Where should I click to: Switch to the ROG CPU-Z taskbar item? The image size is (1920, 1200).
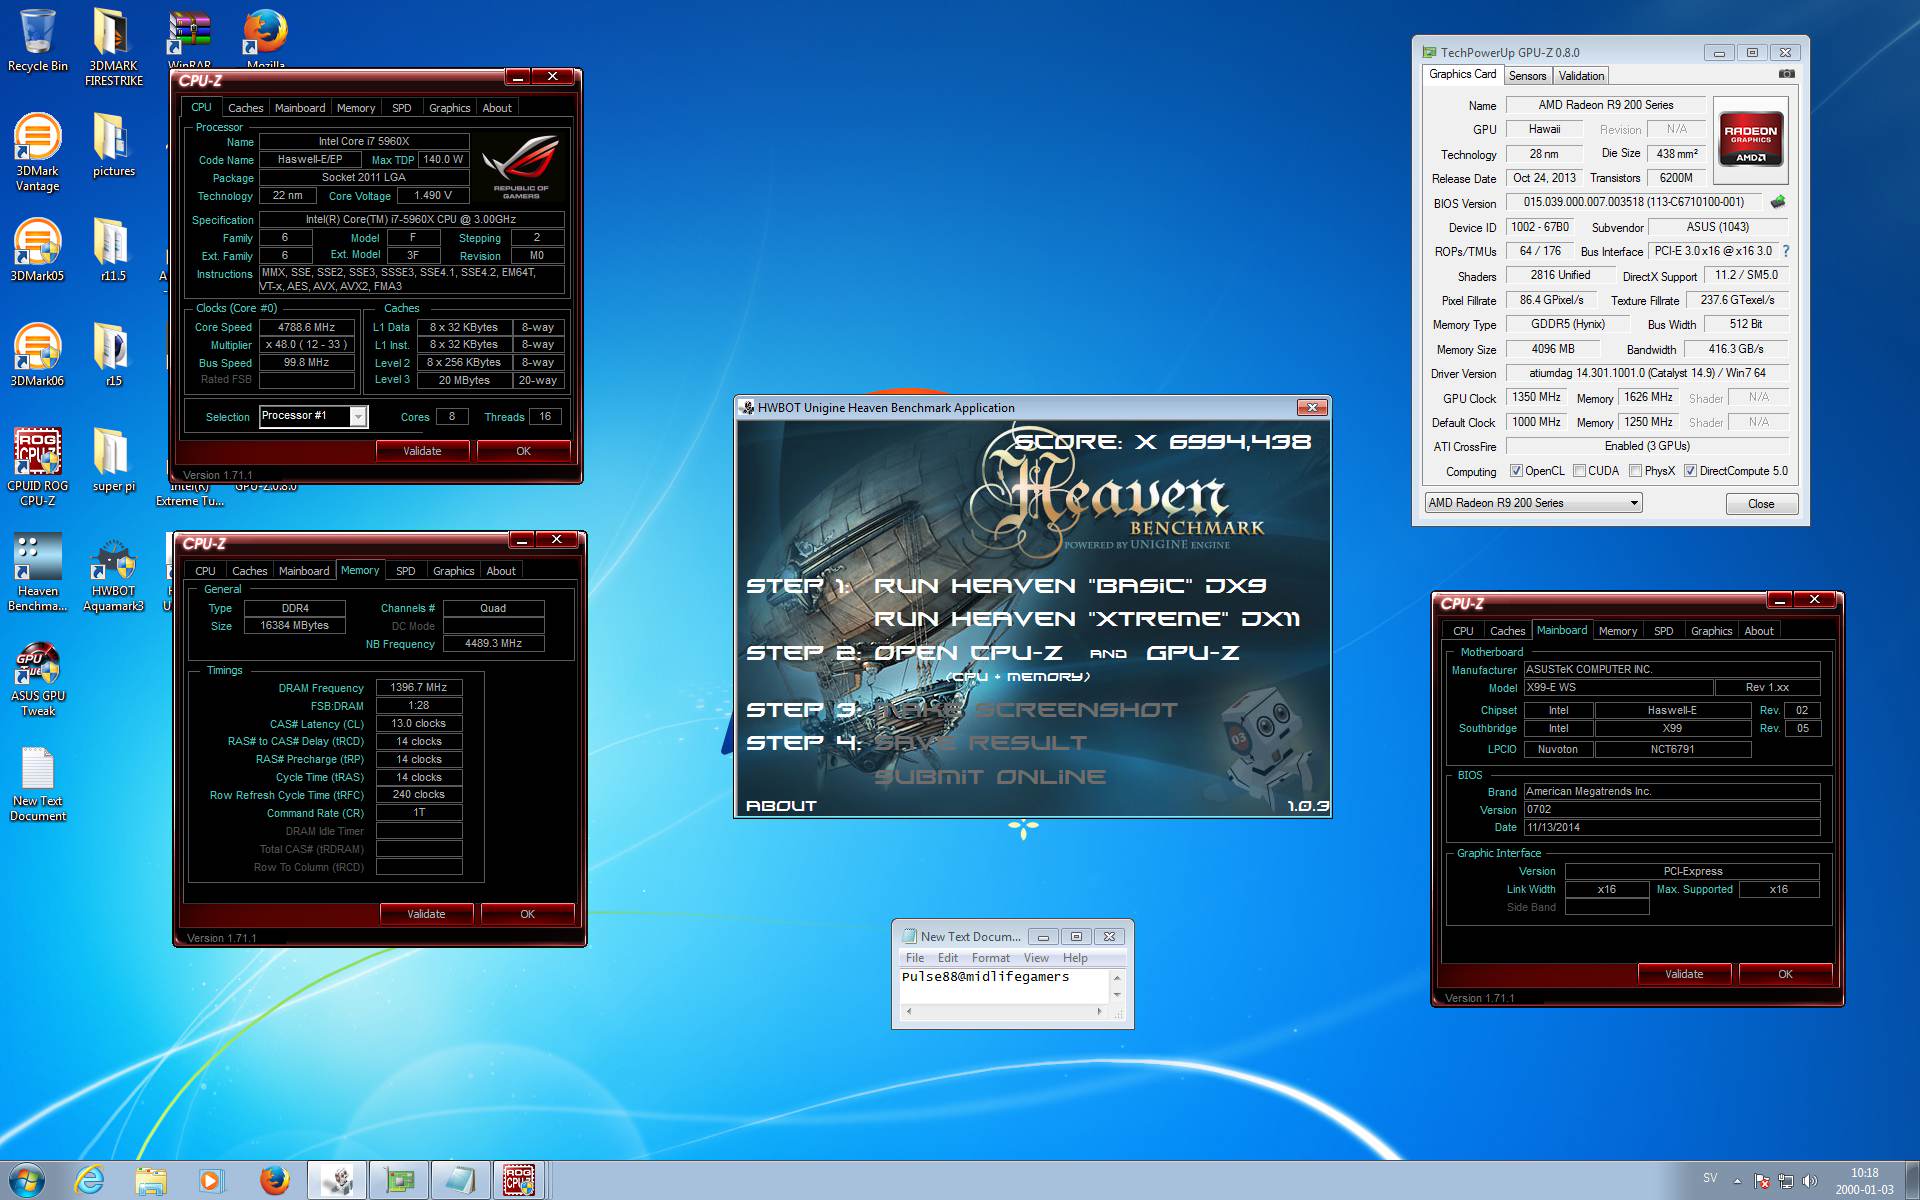519,1181
